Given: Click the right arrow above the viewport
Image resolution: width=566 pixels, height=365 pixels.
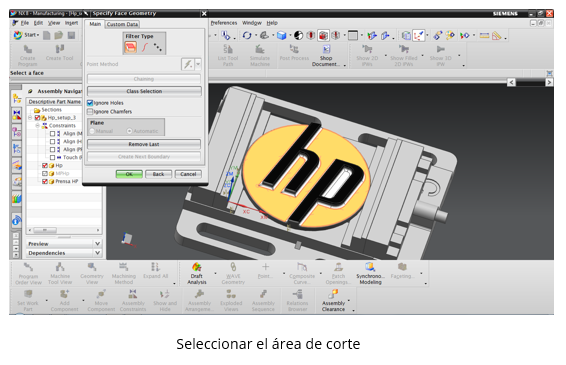Looking at the screenshot, I should pyautogui.click(x=549, y=83).
